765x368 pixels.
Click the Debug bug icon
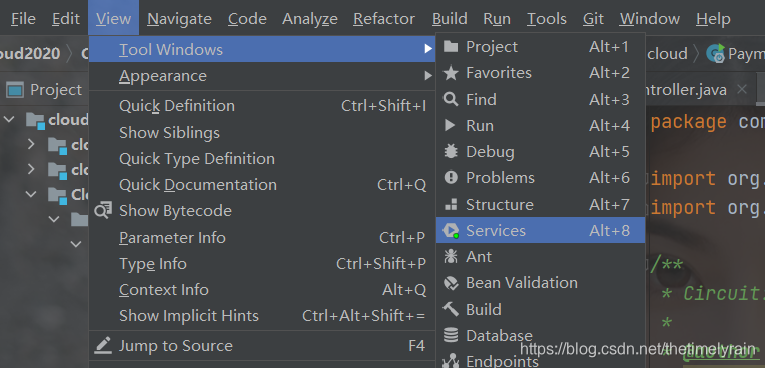point(451,152)
